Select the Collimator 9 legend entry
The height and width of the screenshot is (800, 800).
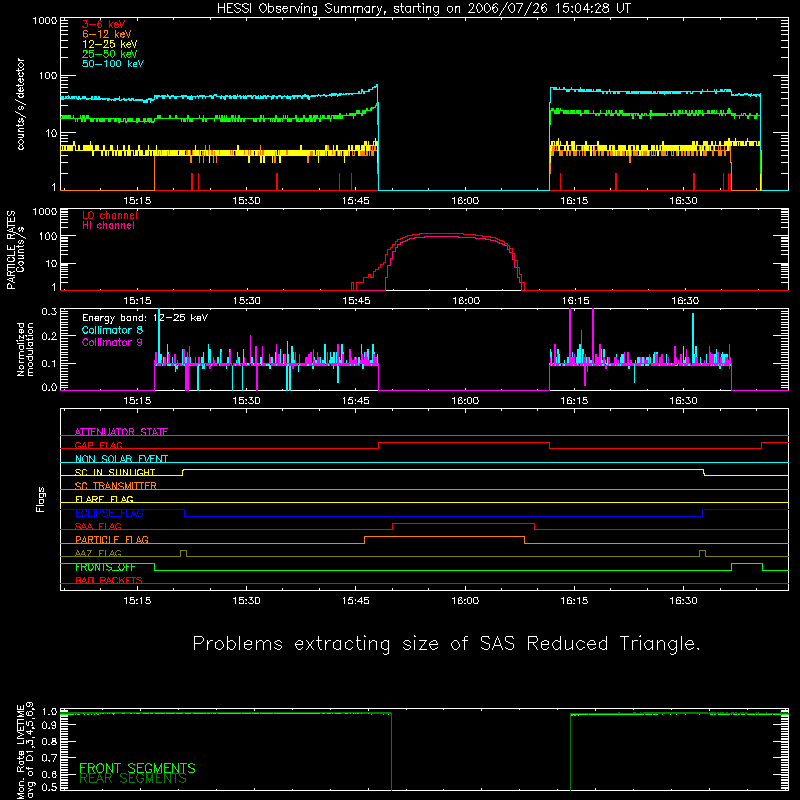pyautogui.click(x=112, y=342)
